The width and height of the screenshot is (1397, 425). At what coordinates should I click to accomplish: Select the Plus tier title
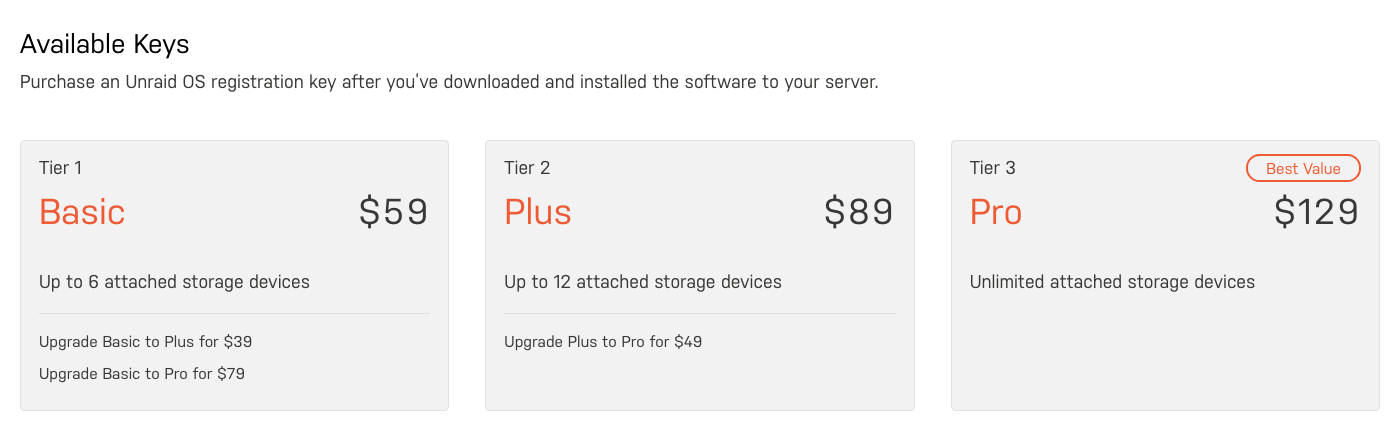538,212
